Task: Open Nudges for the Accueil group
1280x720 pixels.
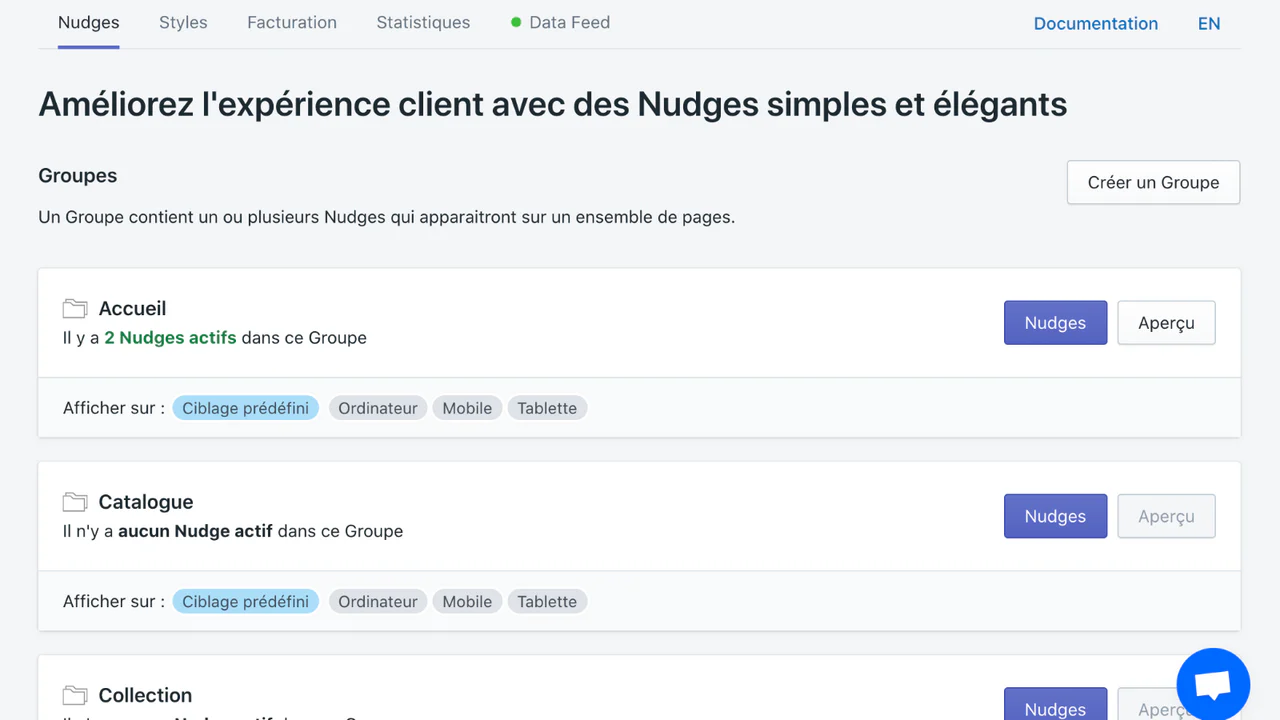Action: click(x=1055, y=323)
